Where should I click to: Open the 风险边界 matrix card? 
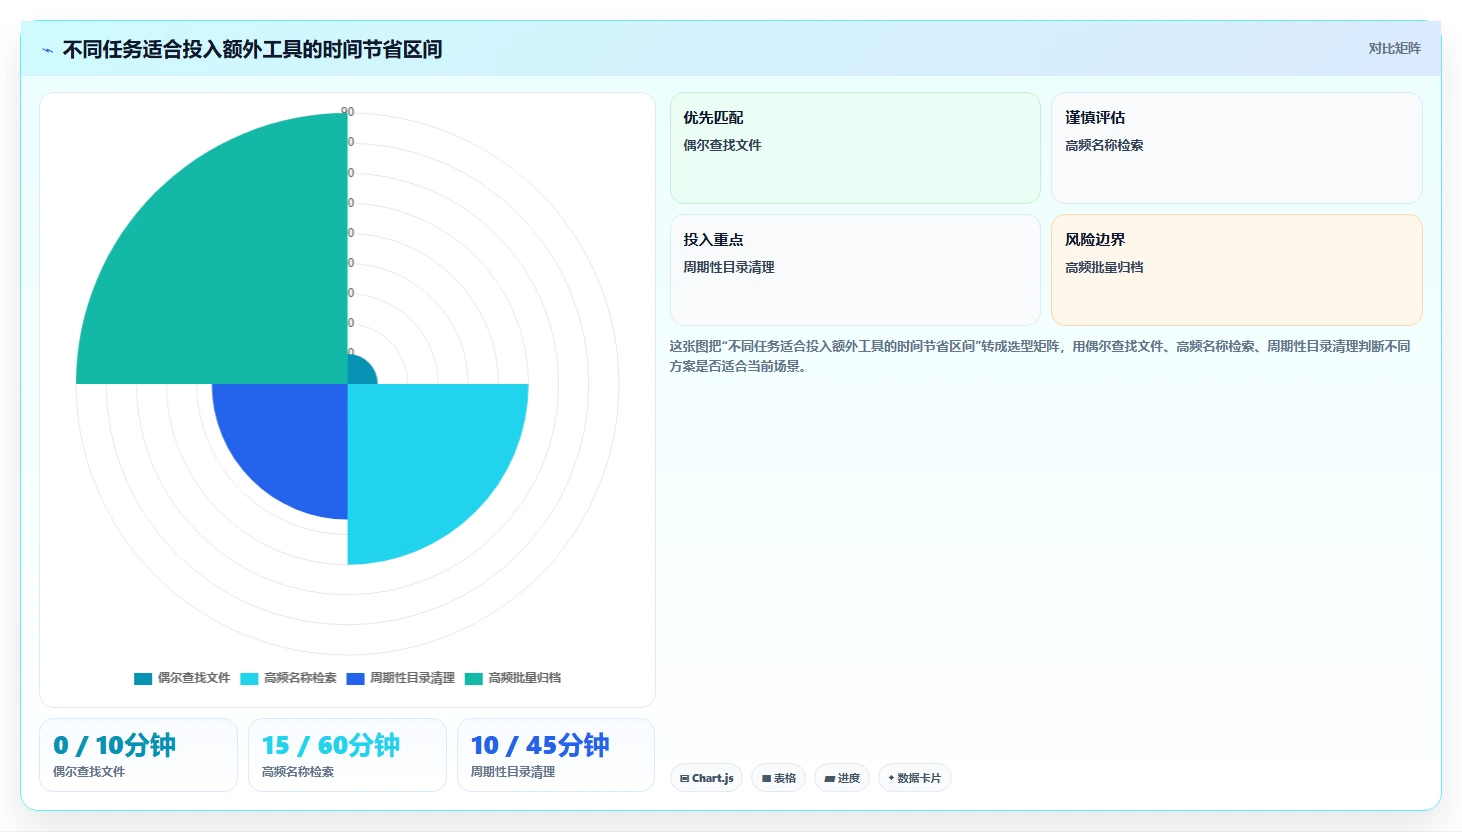[1237, 270]
